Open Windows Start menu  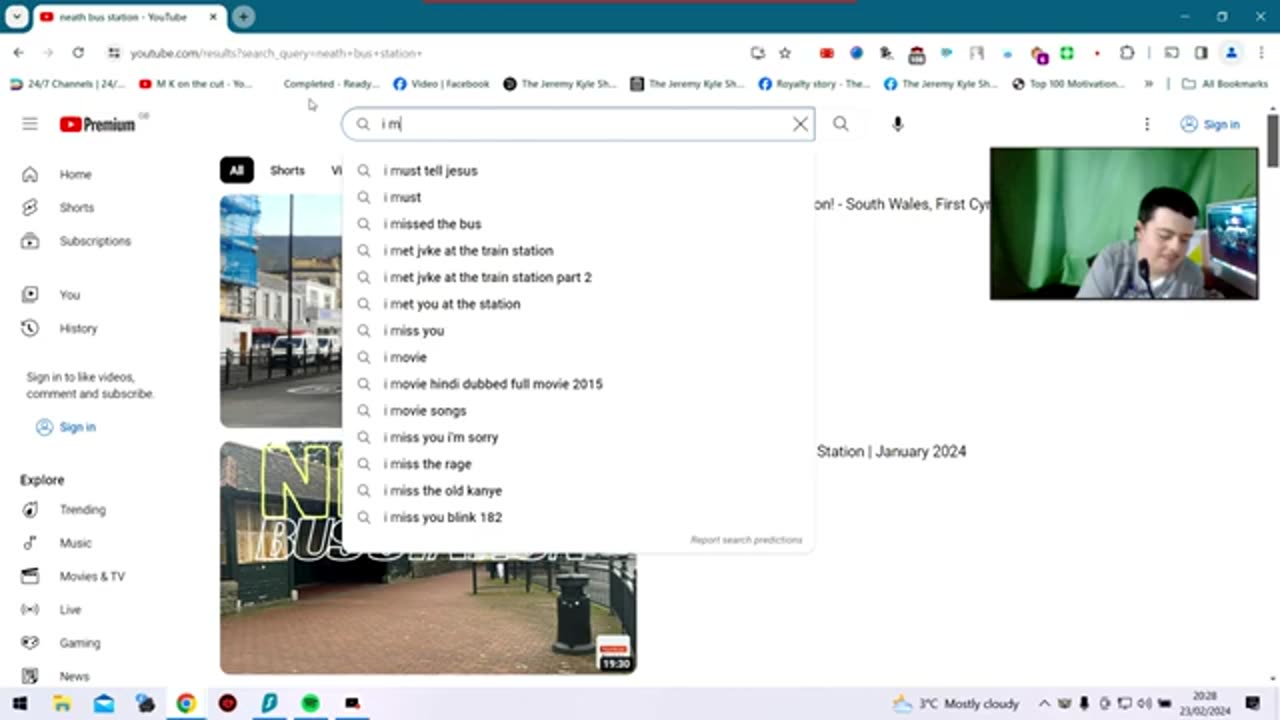[19, 703]
